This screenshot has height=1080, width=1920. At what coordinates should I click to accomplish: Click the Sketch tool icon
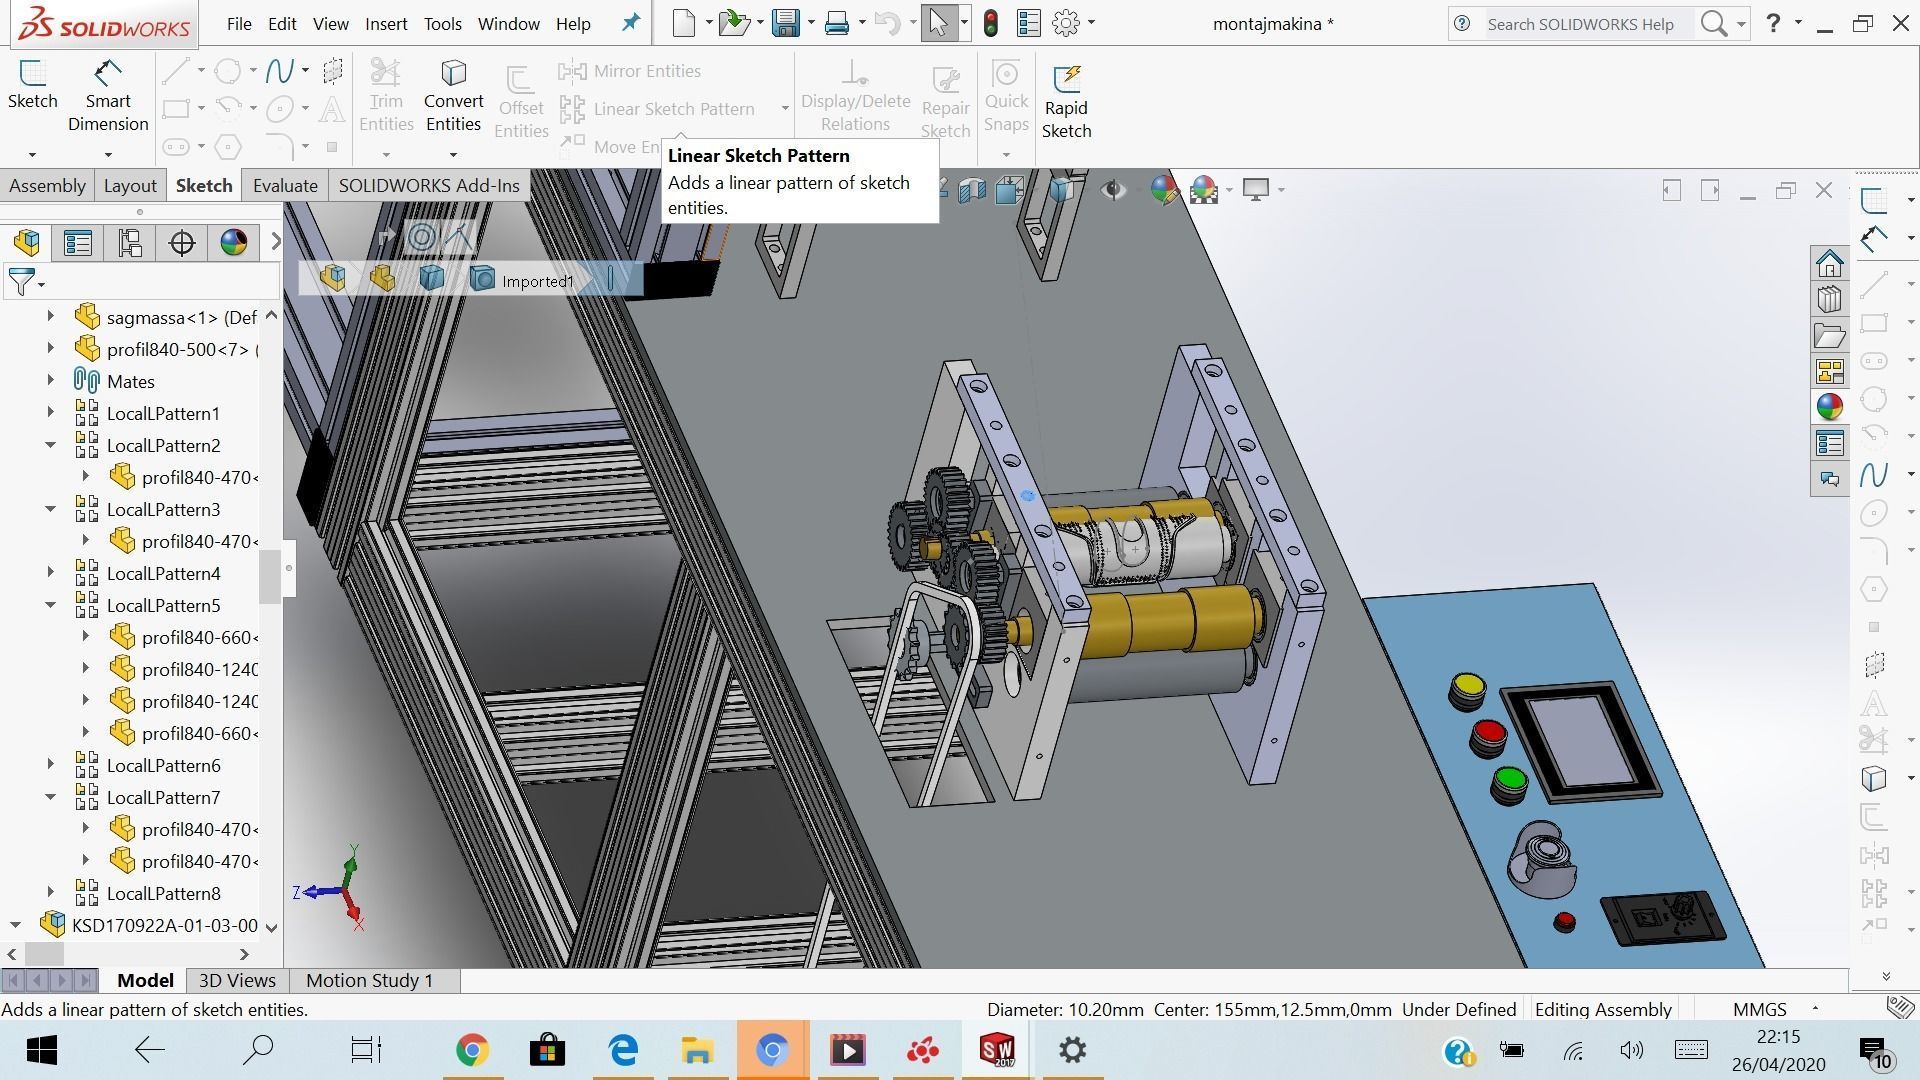pos(32,84)
